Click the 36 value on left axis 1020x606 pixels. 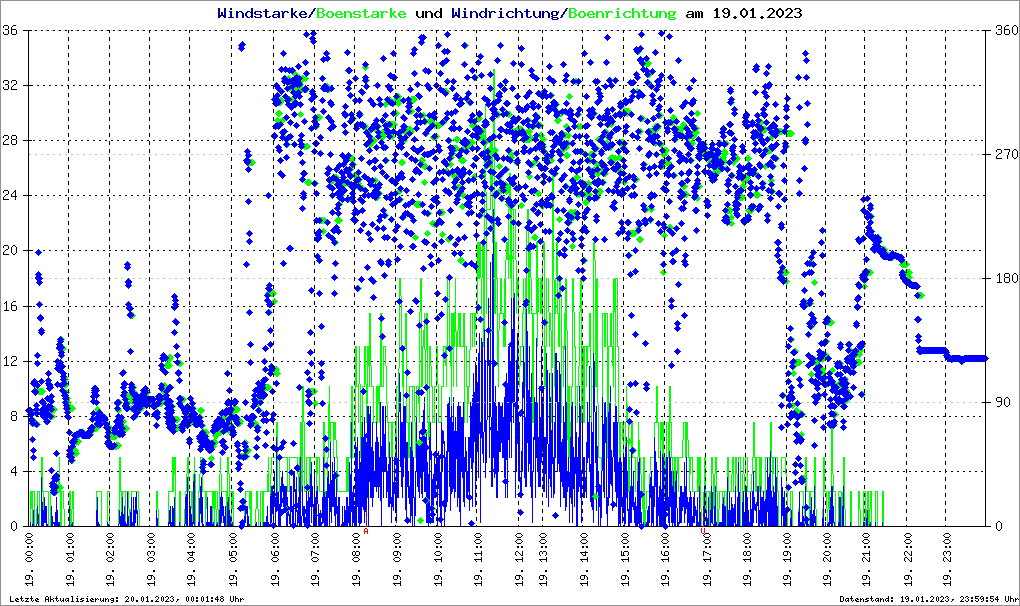pos(12,30)
